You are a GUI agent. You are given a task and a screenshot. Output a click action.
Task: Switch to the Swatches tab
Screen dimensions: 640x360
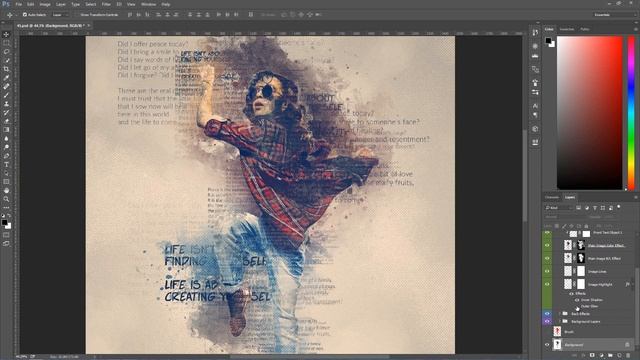[x=567, y=29]
